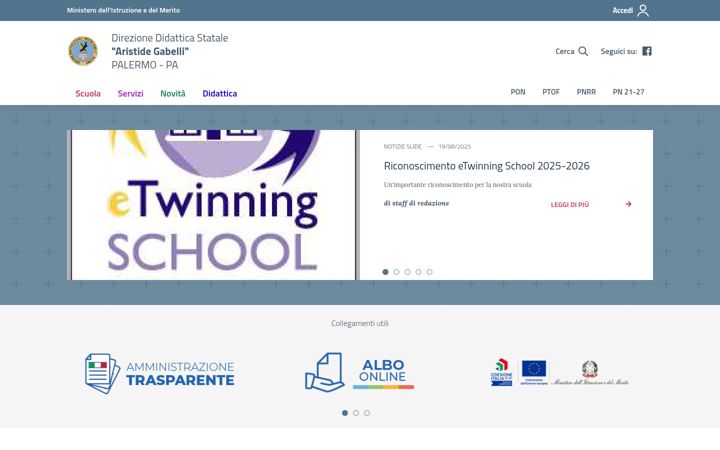The height and width of the screenshot is (450, 720).
Task: Open the Scuola menu
Action: click(88, 93)
